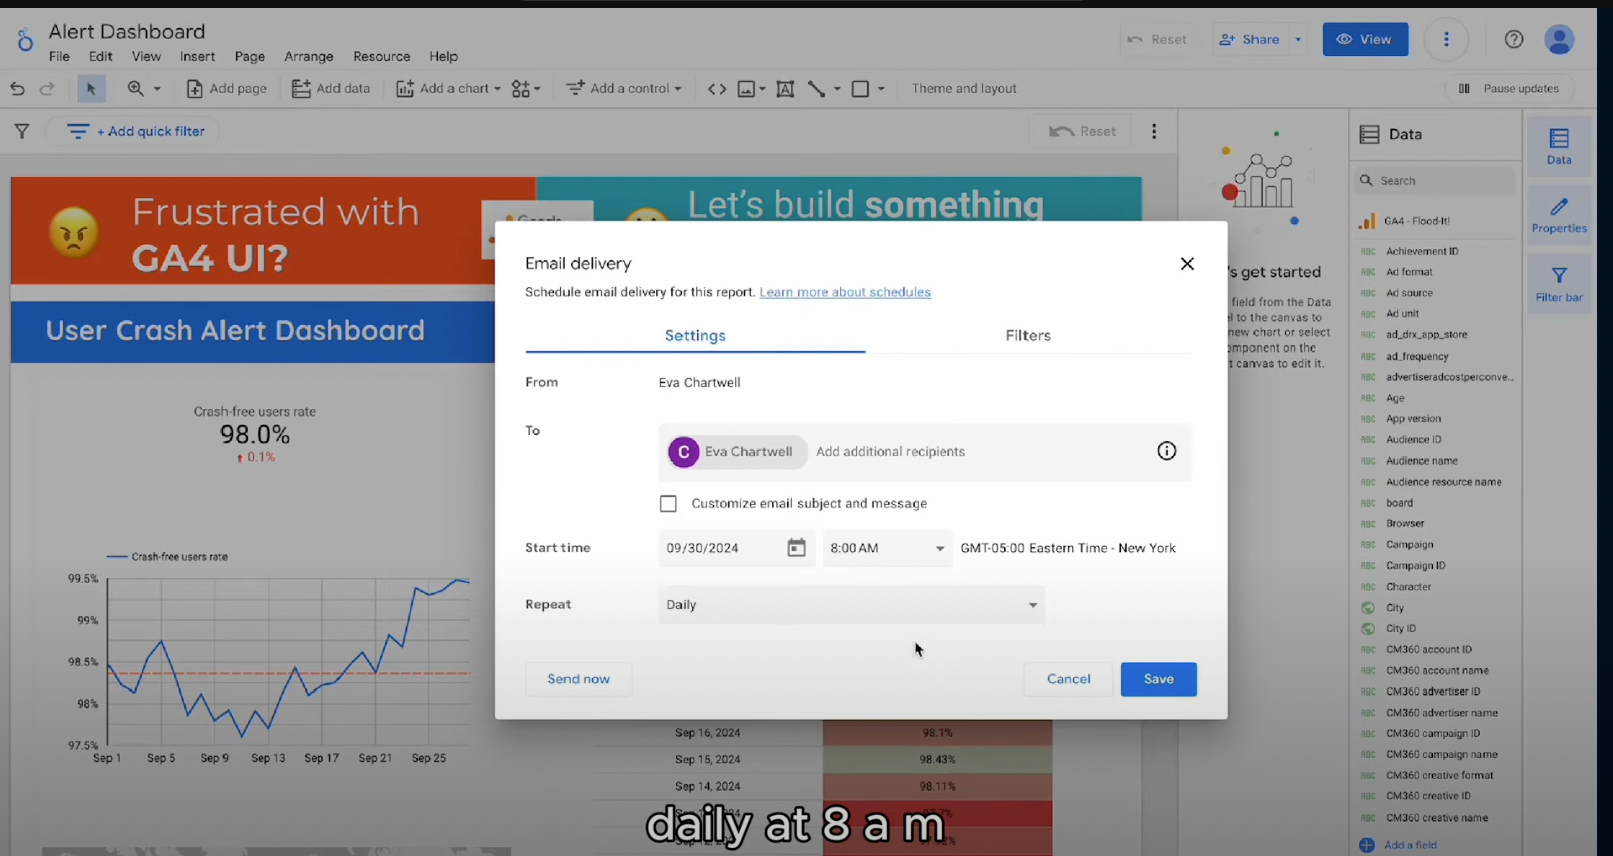
Task: Click the text box tool icon
Action: click(x=786, y=89)
